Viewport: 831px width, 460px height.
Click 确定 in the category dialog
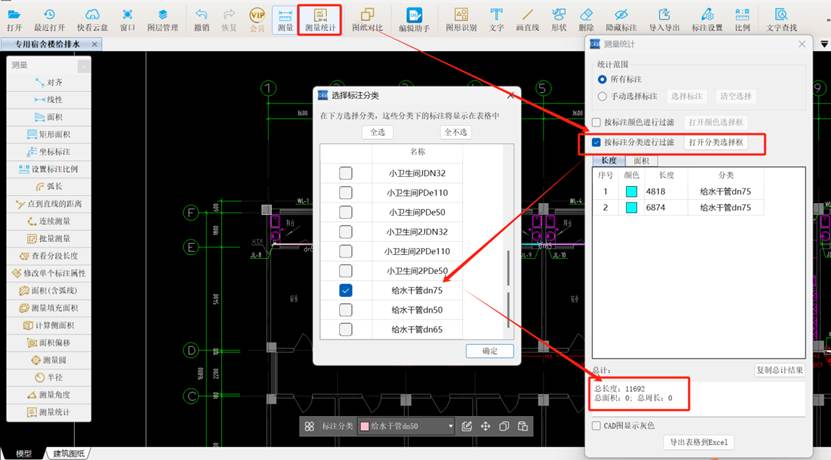coord(490,351)
